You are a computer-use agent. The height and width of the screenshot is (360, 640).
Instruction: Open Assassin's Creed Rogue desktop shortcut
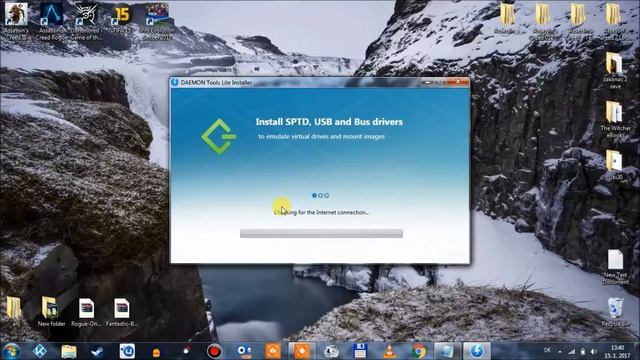(x=51, y=21)
